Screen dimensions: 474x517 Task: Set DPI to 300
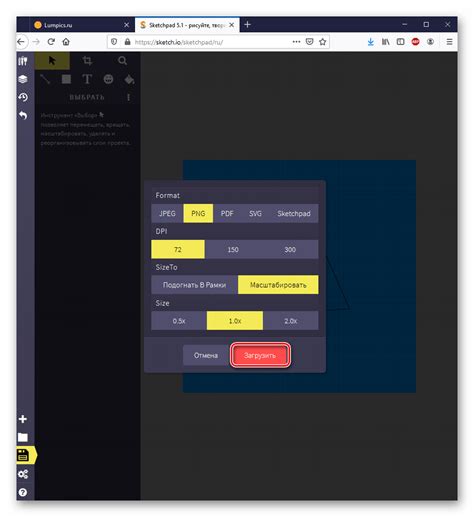290,249
